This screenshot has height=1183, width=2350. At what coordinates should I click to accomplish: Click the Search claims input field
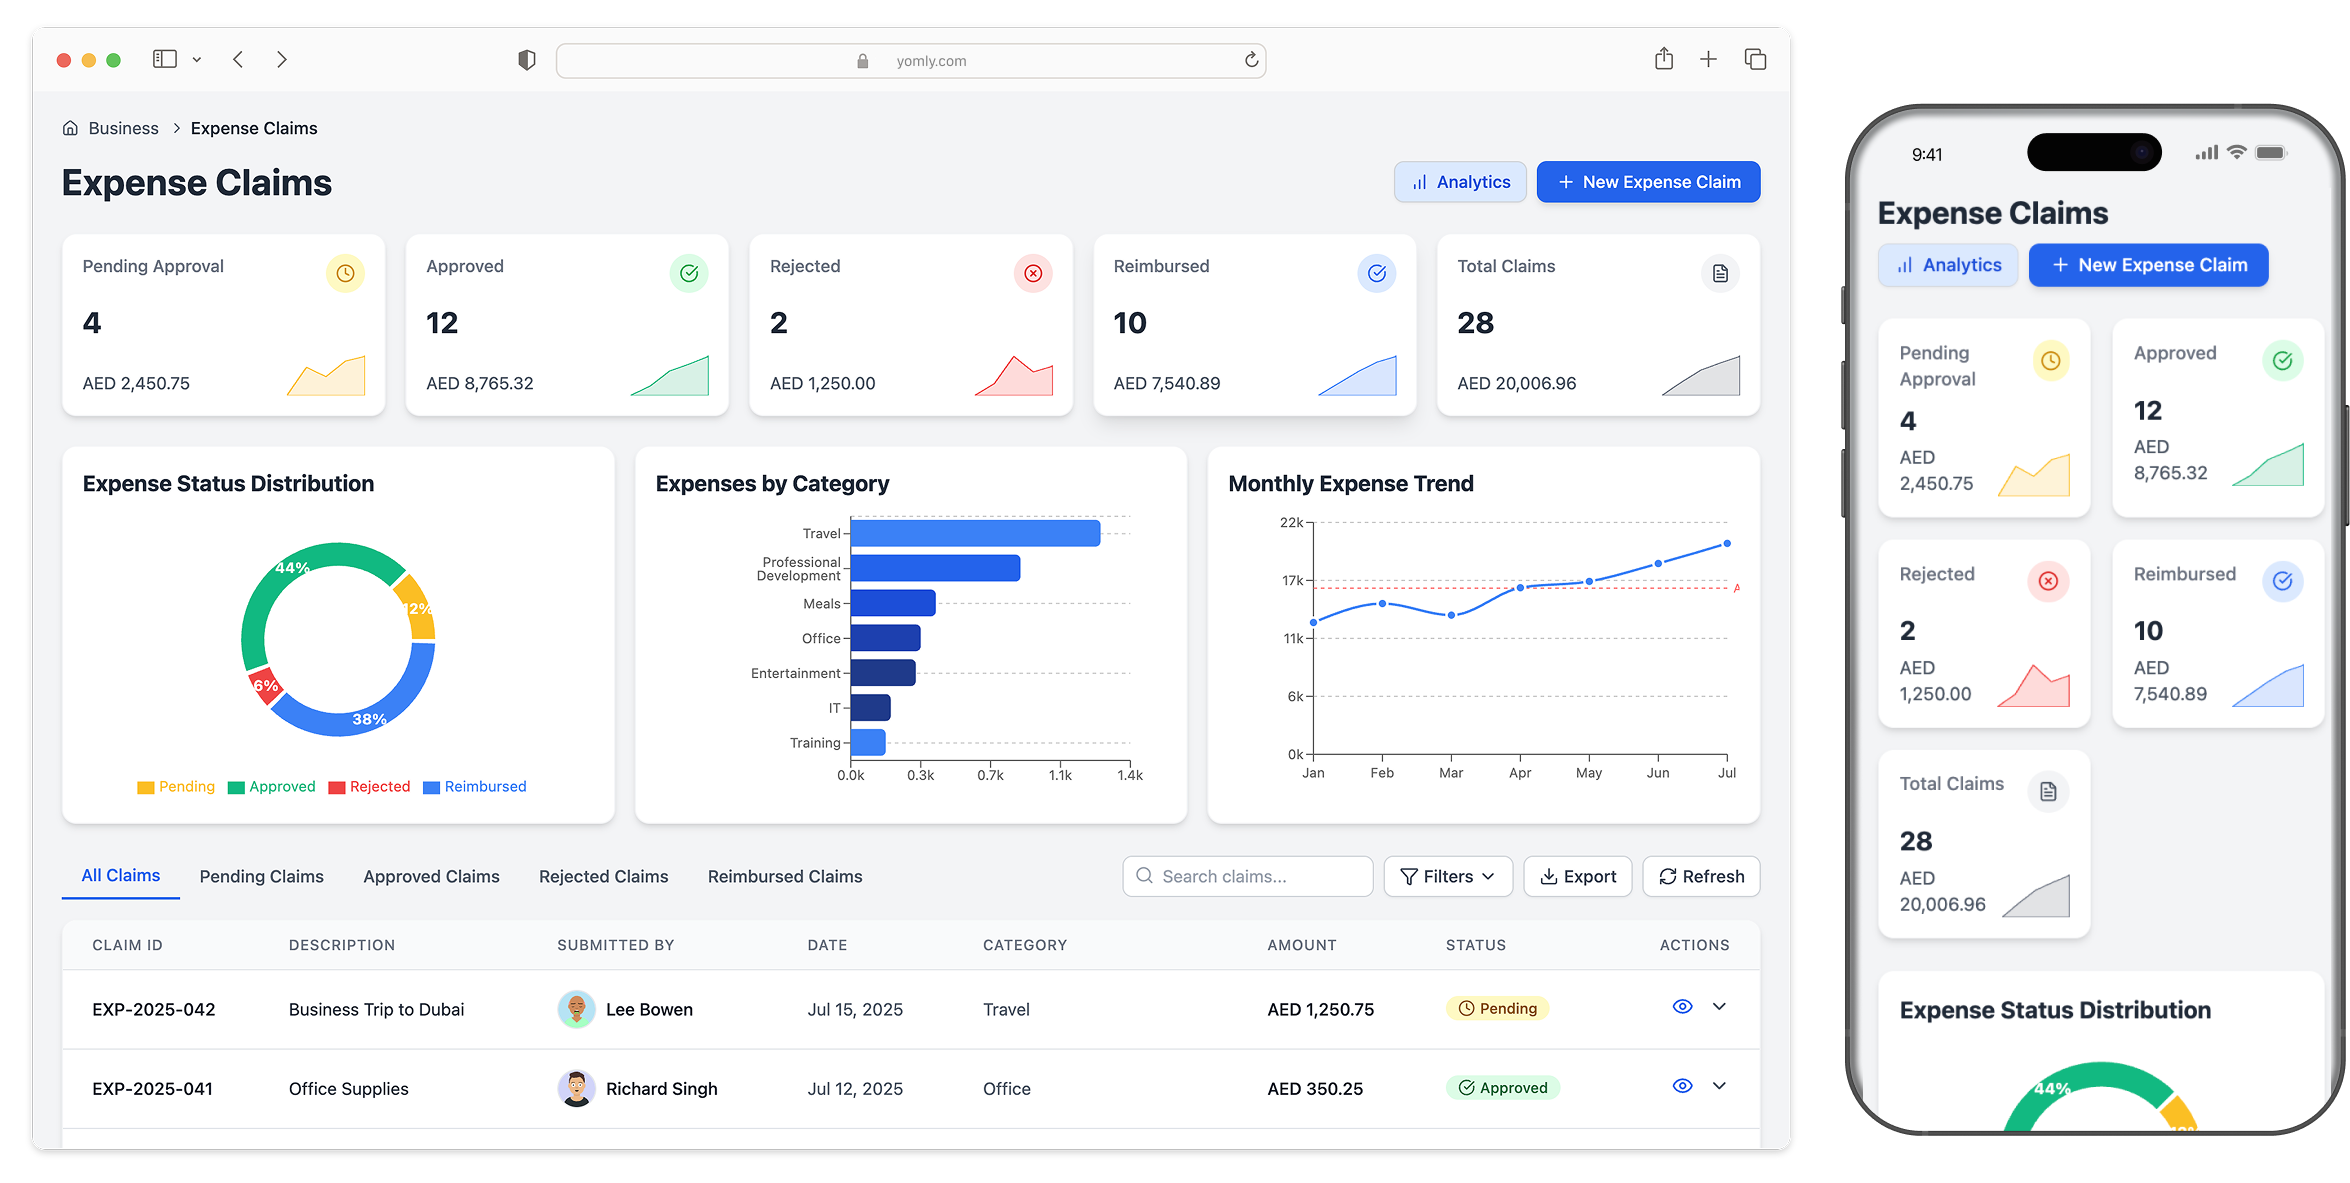1247,876
